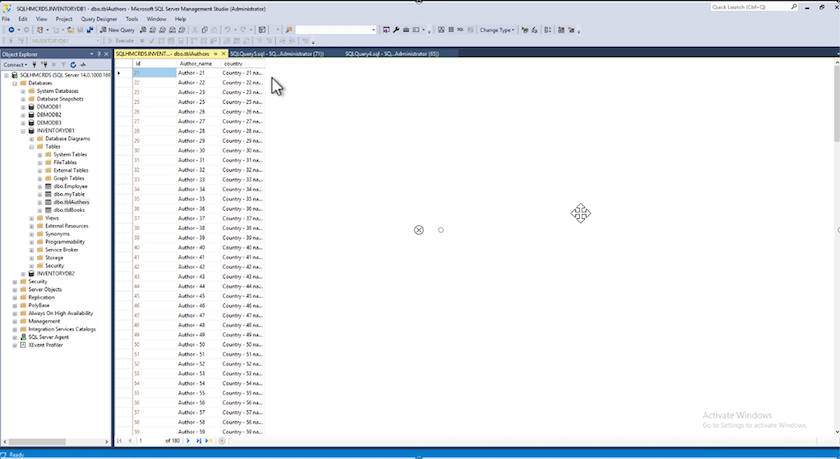840x459 pixels.
Task: Open the File menu
Action: click(x=6, y=19)
